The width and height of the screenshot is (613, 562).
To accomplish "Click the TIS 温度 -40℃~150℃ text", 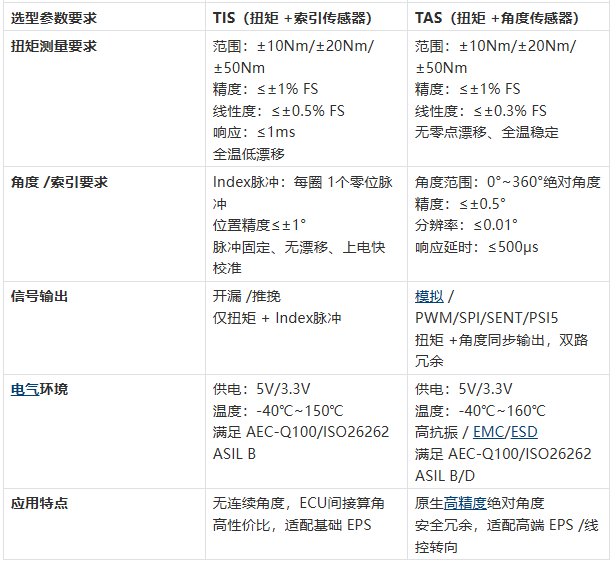I will tap(278, 411).
